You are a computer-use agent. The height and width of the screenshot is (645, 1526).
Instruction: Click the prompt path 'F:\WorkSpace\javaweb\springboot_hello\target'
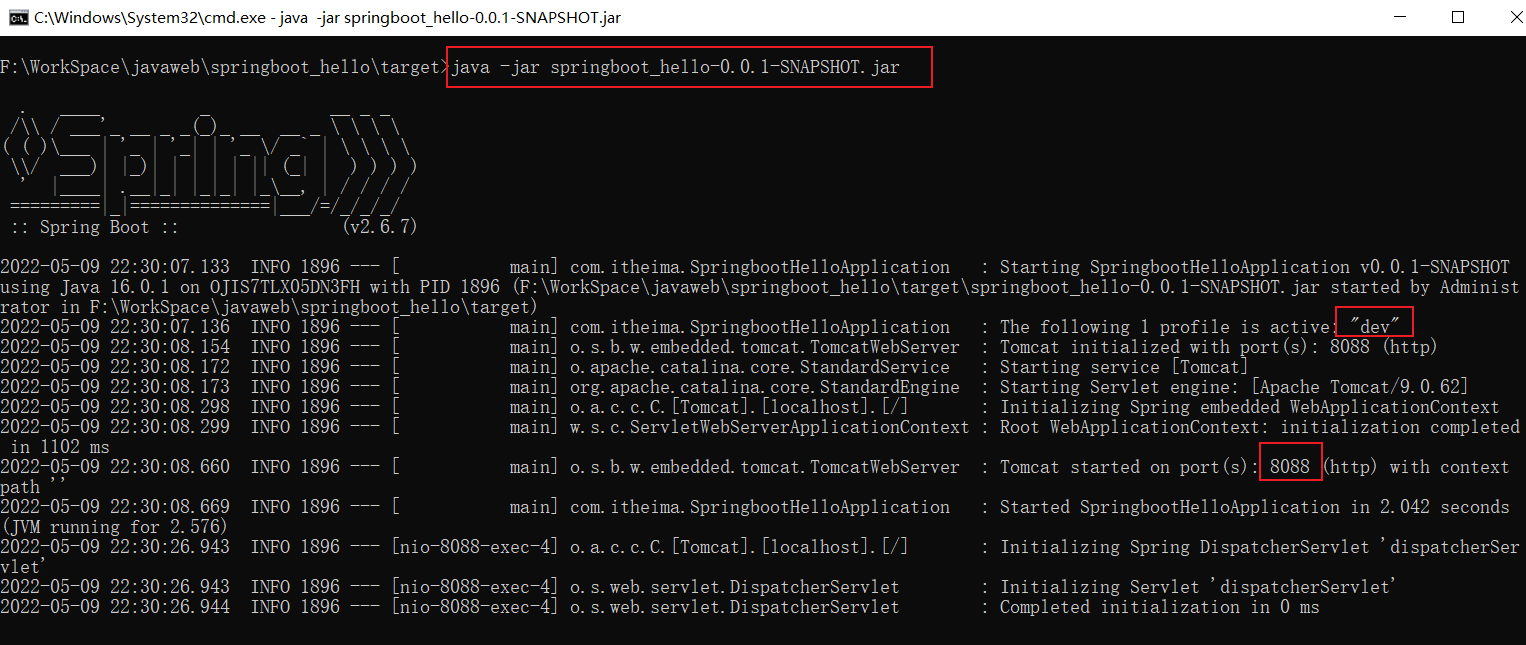point(220,68)
